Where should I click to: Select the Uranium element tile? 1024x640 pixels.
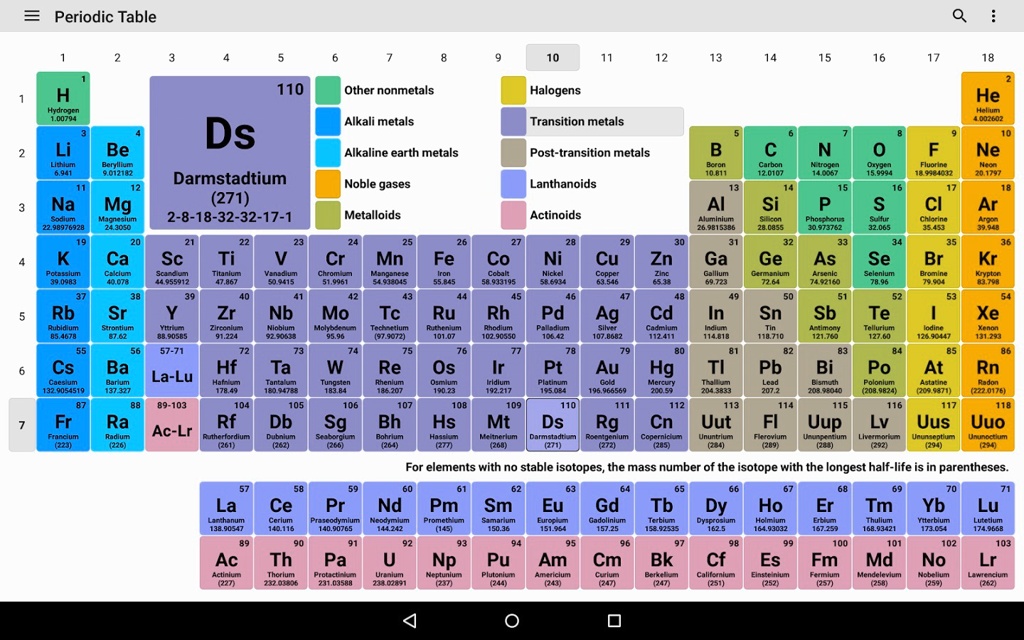coord(389,564)
